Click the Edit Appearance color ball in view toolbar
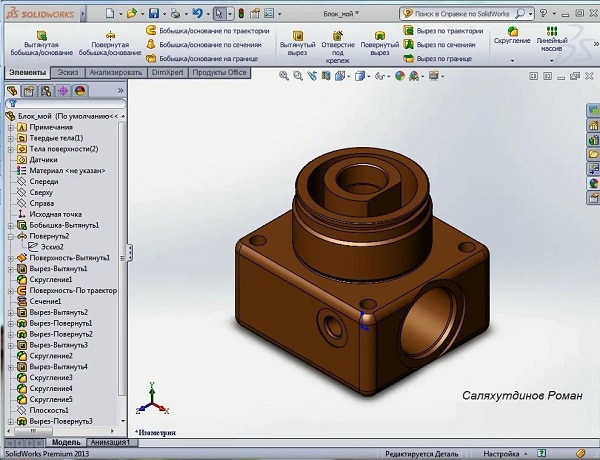 (x=400, y=75)
